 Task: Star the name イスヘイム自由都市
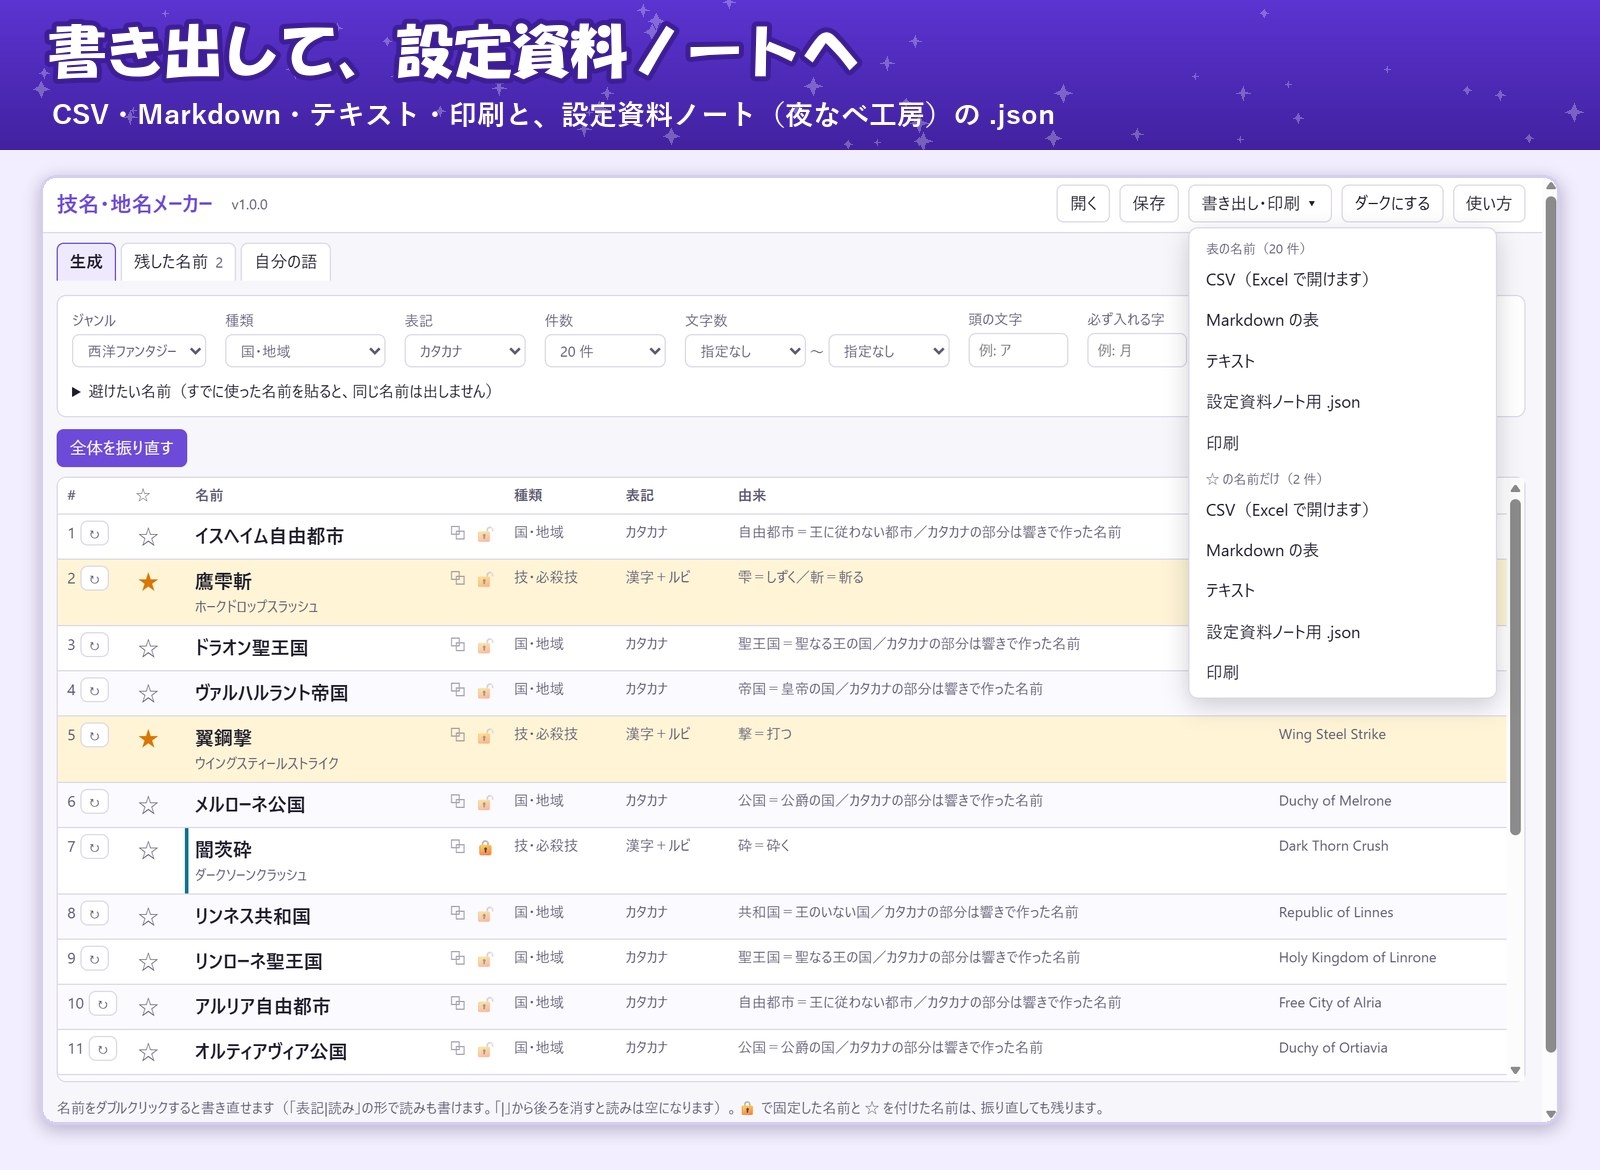pyautogui.click(x=148, y=537)
